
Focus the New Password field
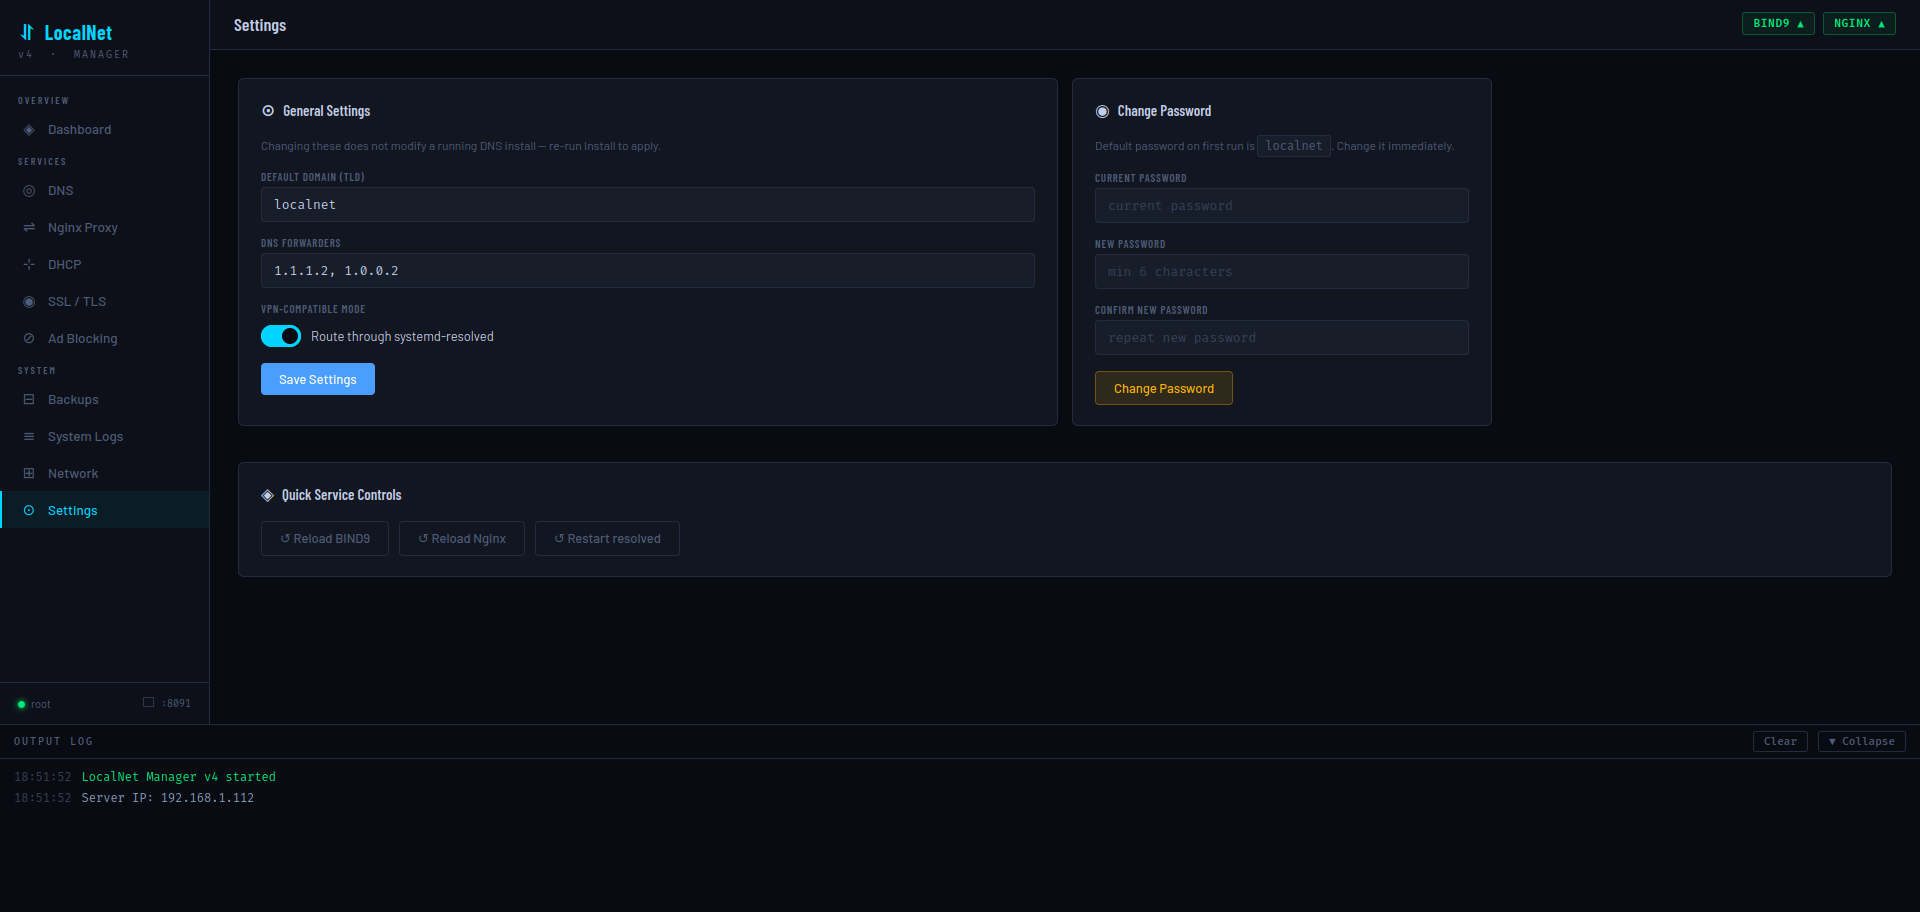[x=1282, y=271]
